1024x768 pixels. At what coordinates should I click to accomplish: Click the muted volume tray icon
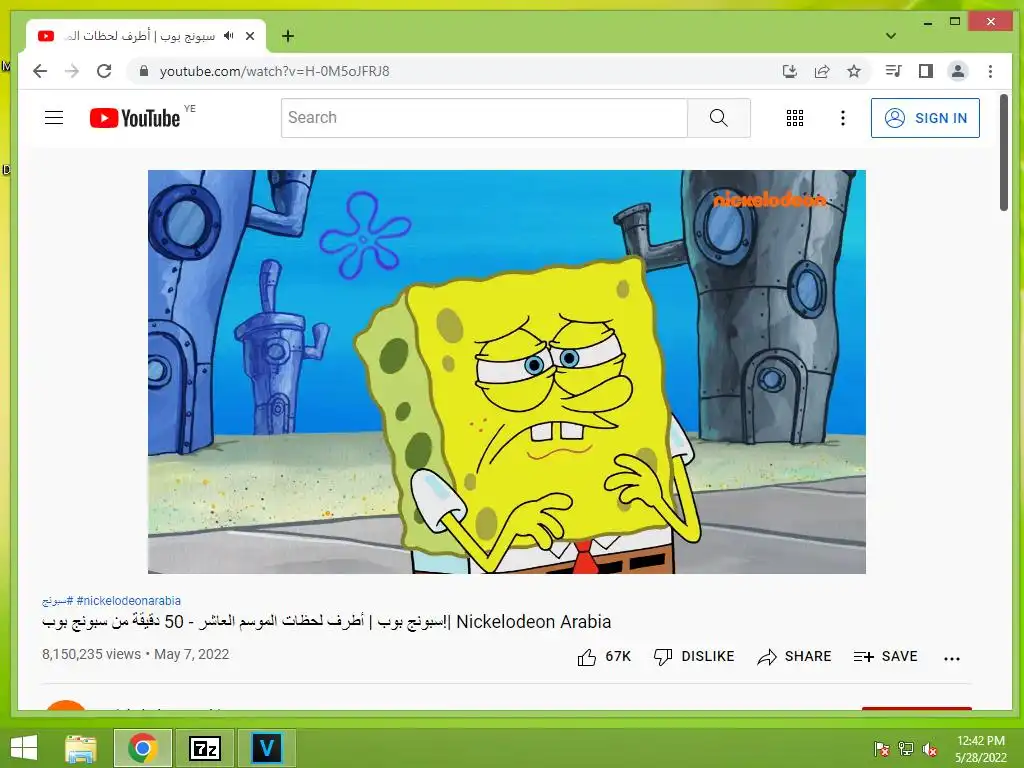tap(930, 749)
